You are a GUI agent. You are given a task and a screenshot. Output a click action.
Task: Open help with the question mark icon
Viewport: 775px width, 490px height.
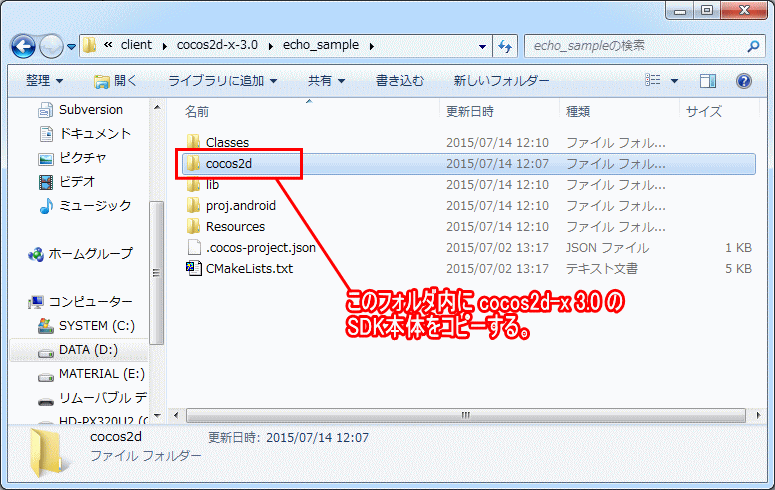pyautogui.click(x=743, y=81)
